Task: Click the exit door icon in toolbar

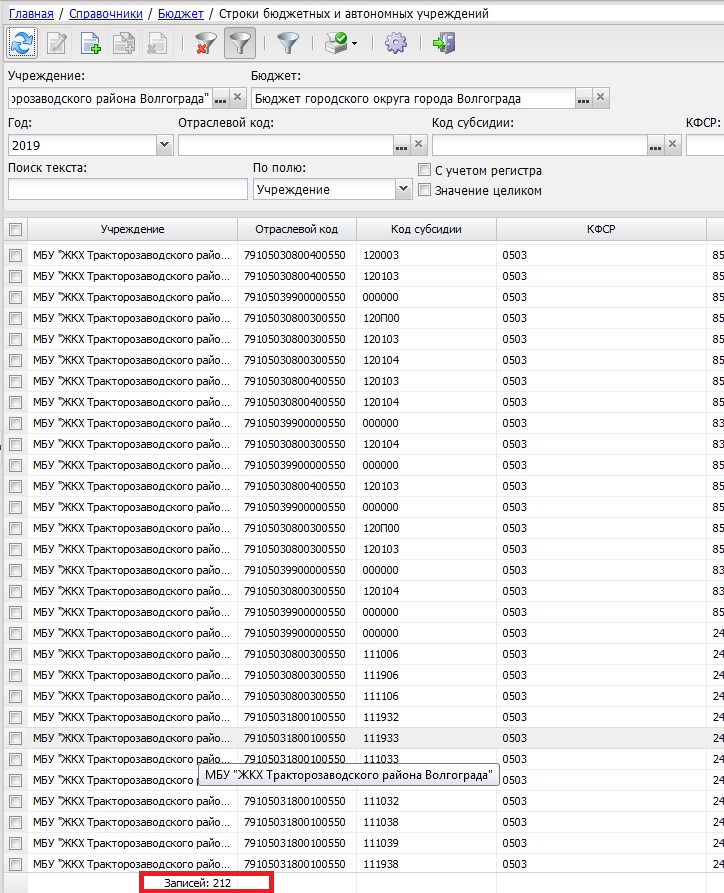Action: point(442,43)
